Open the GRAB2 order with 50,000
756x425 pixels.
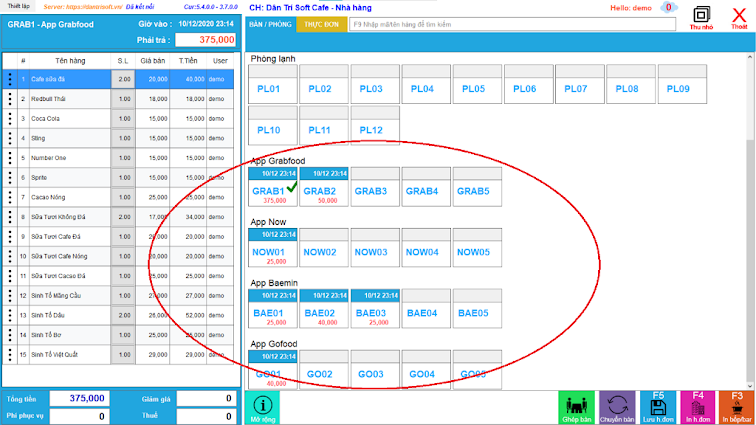coord(324,187)
